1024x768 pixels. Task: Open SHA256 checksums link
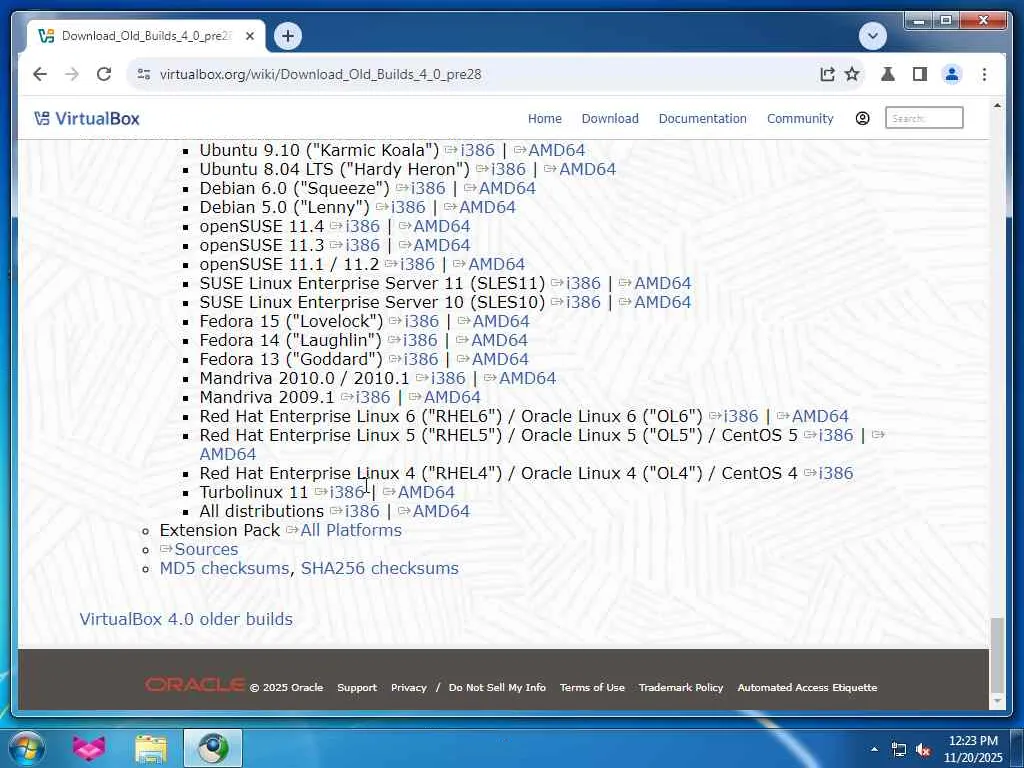coord(379,568)
